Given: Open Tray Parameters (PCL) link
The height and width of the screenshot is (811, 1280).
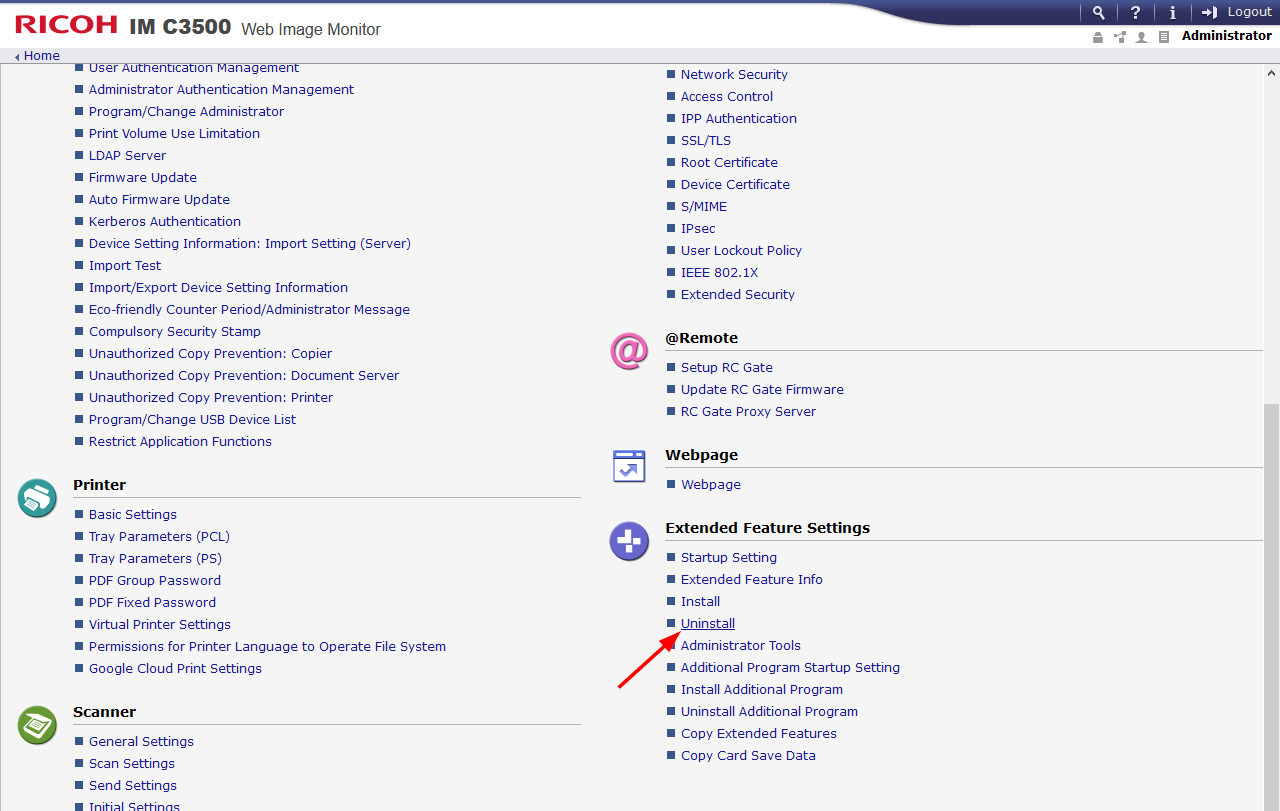Looking at the screenshot, I should tap(159, 537).
